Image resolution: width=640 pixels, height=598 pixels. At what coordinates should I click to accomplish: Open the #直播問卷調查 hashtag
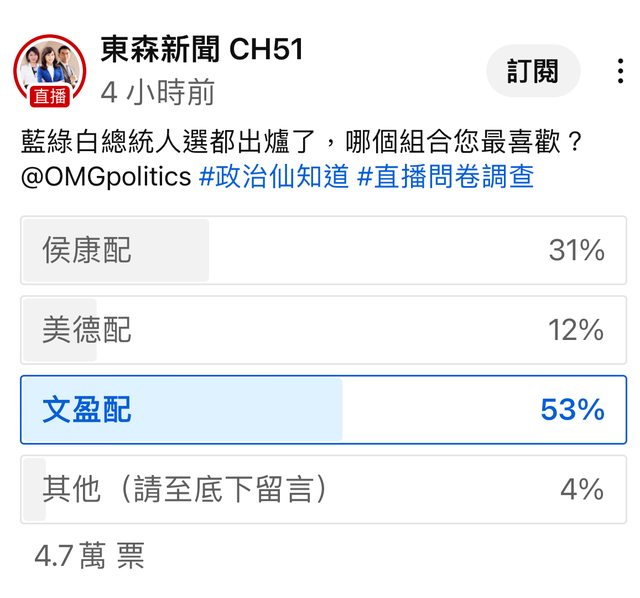[445, 177]
